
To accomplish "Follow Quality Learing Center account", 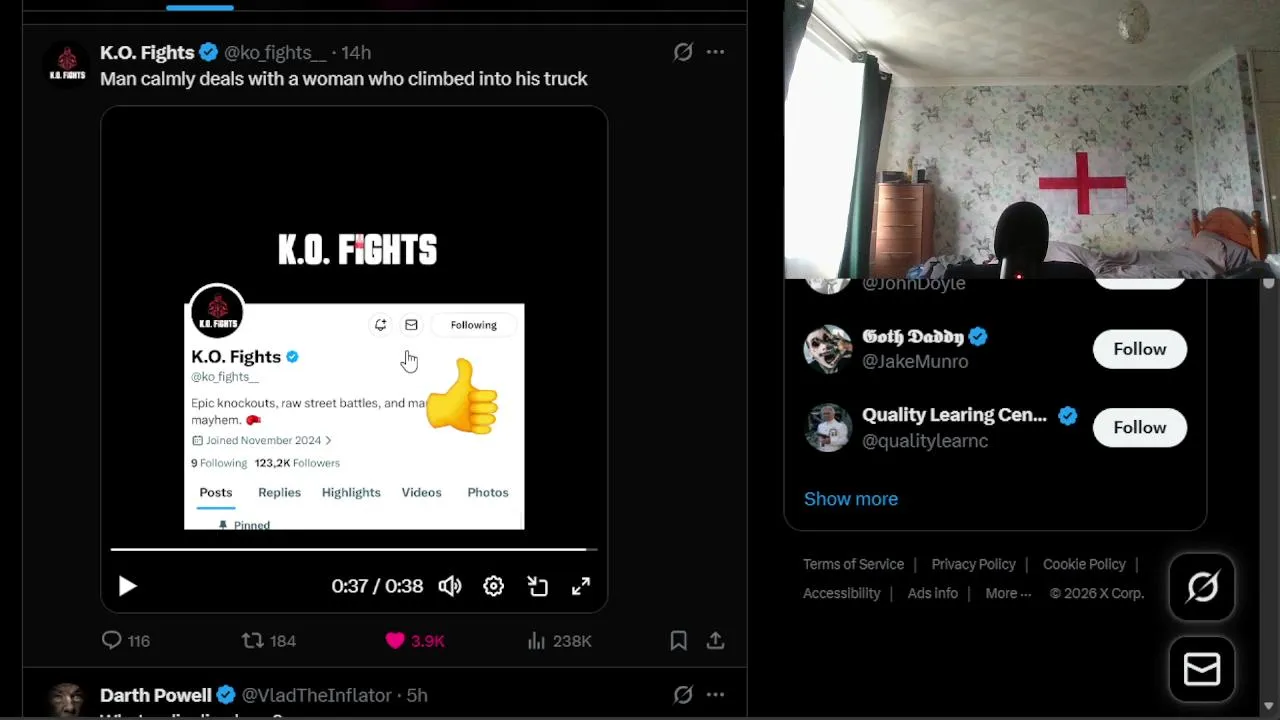I will [1139, 427].
